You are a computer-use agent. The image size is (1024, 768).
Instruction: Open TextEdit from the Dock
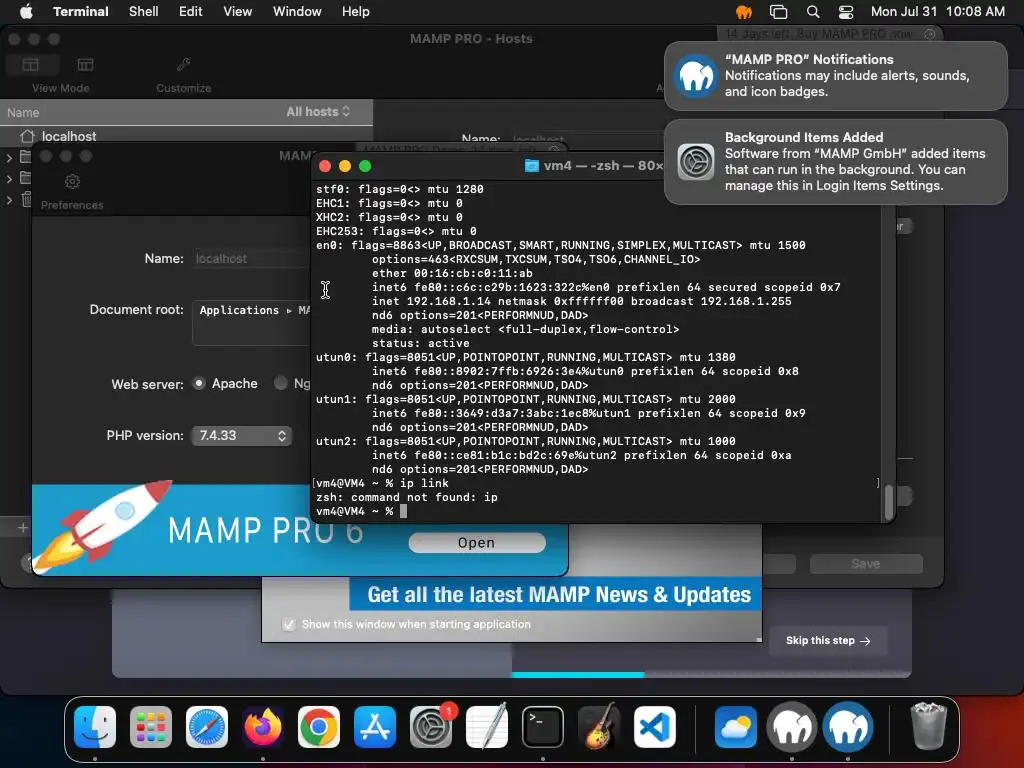pos(487,727)
